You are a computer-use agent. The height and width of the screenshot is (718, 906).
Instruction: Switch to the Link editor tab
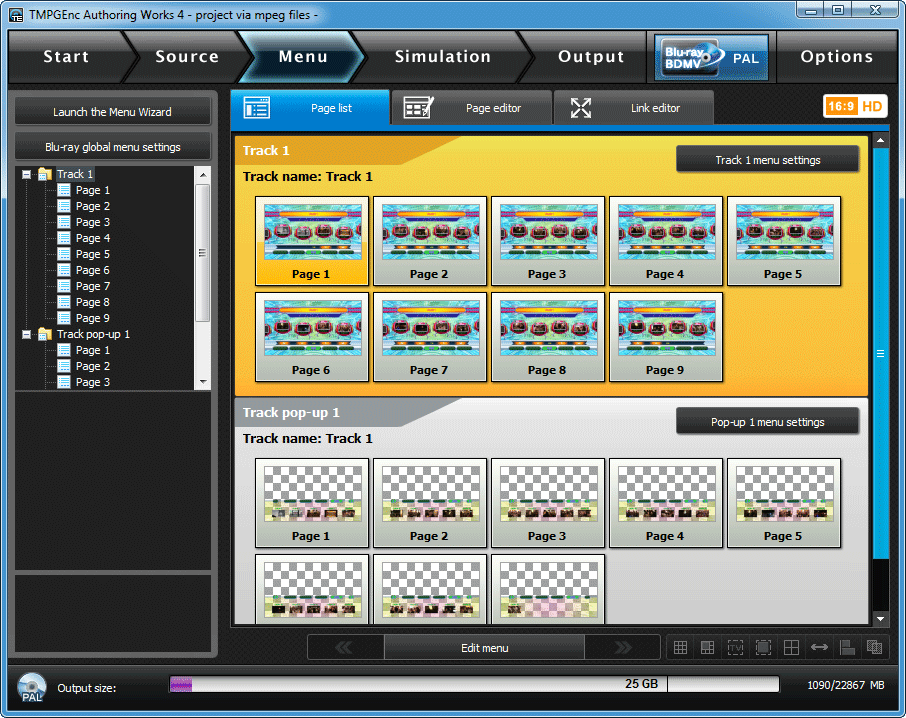pyautogui.click(x=634, y=108)
